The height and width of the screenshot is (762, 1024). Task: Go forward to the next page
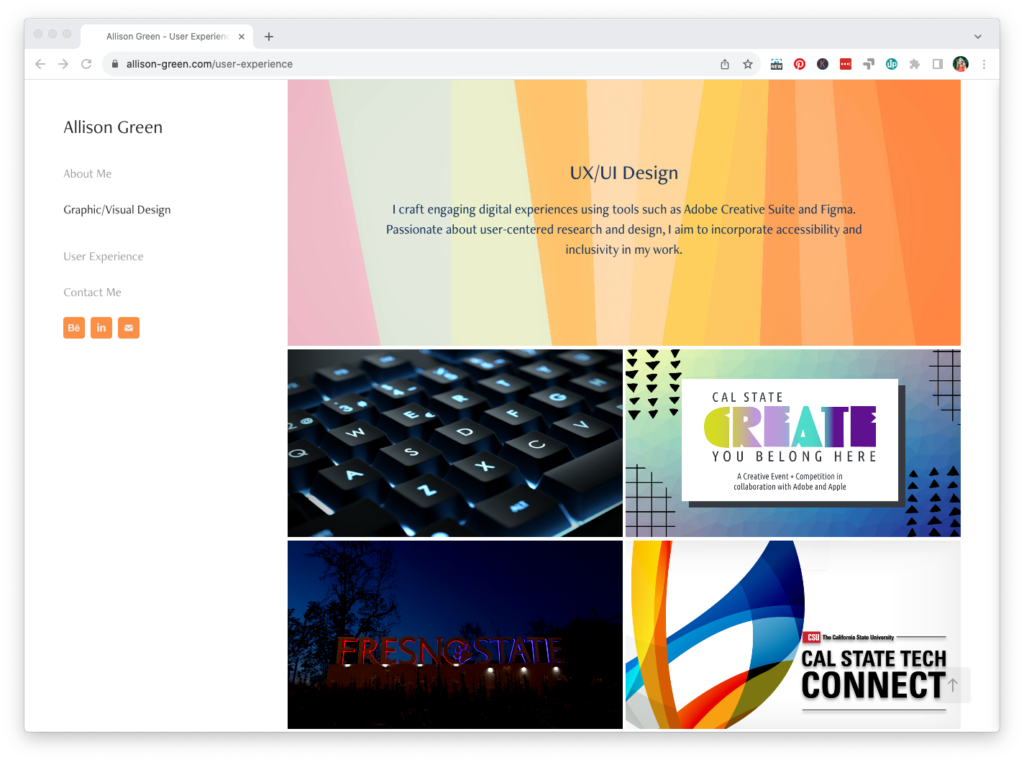(x=63, y=64)
